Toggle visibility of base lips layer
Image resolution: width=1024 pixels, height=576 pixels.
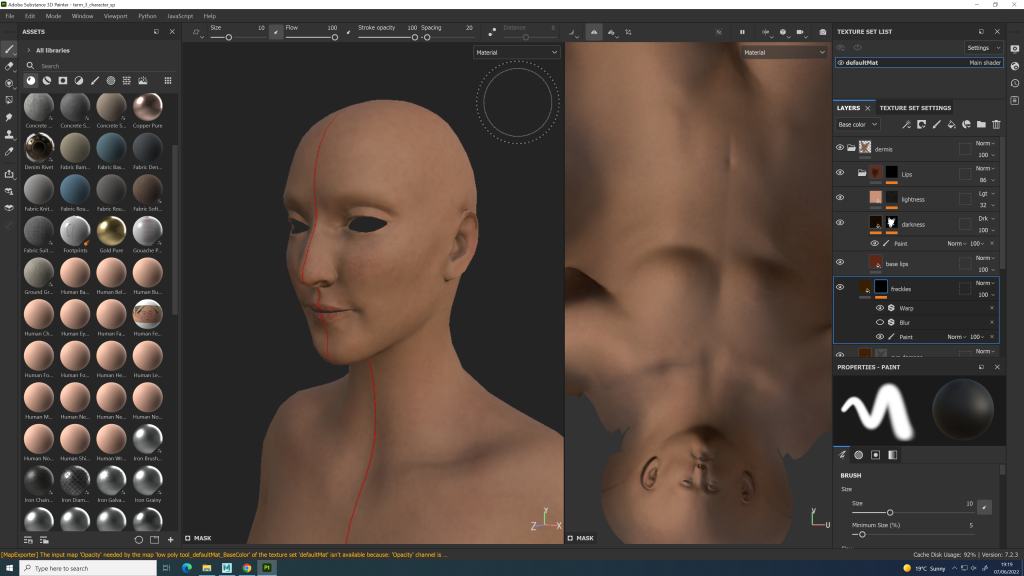click(840, 262)
